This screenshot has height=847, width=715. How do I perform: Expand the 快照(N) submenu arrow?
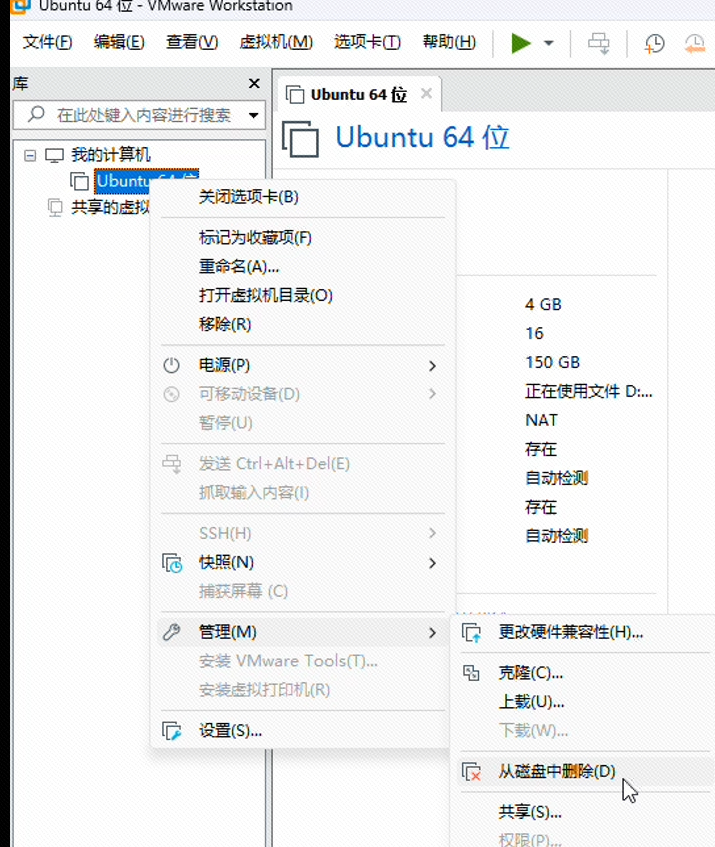[x=432, y=563]
